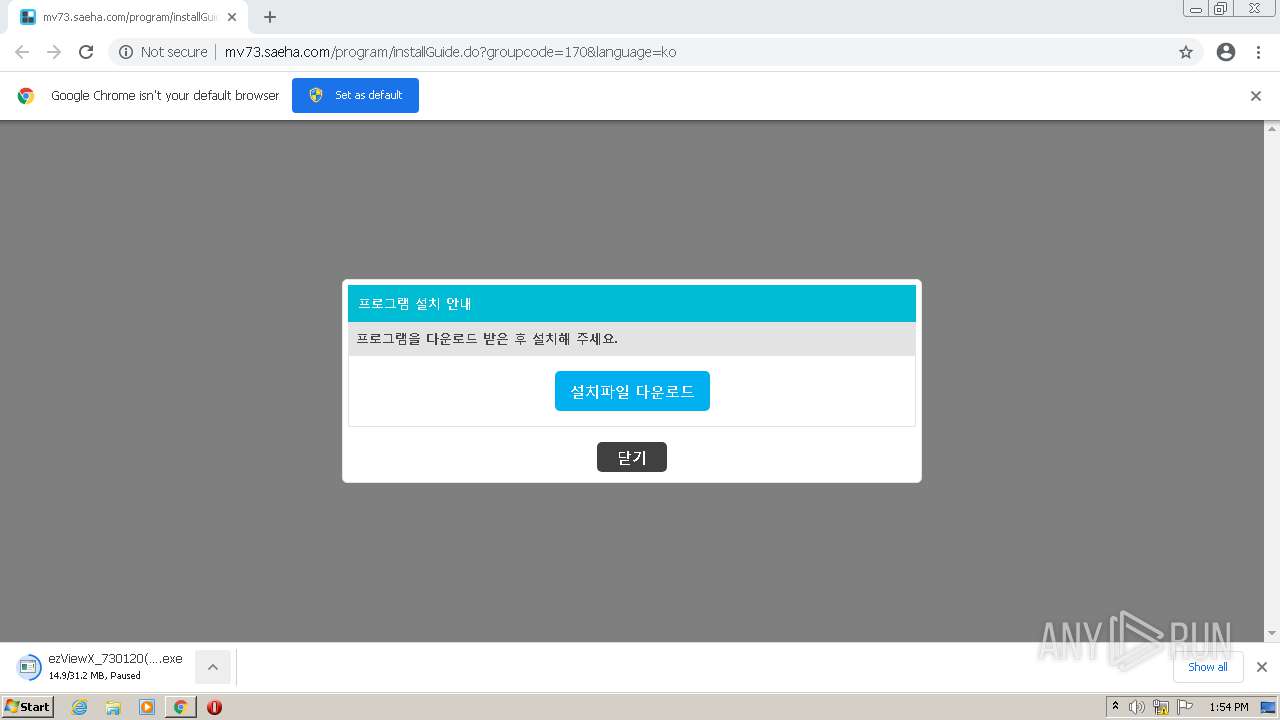Viewport: 1280px width, 720px height.
Task: Click the browser forward arrow
Action: (x=54, y=52)
